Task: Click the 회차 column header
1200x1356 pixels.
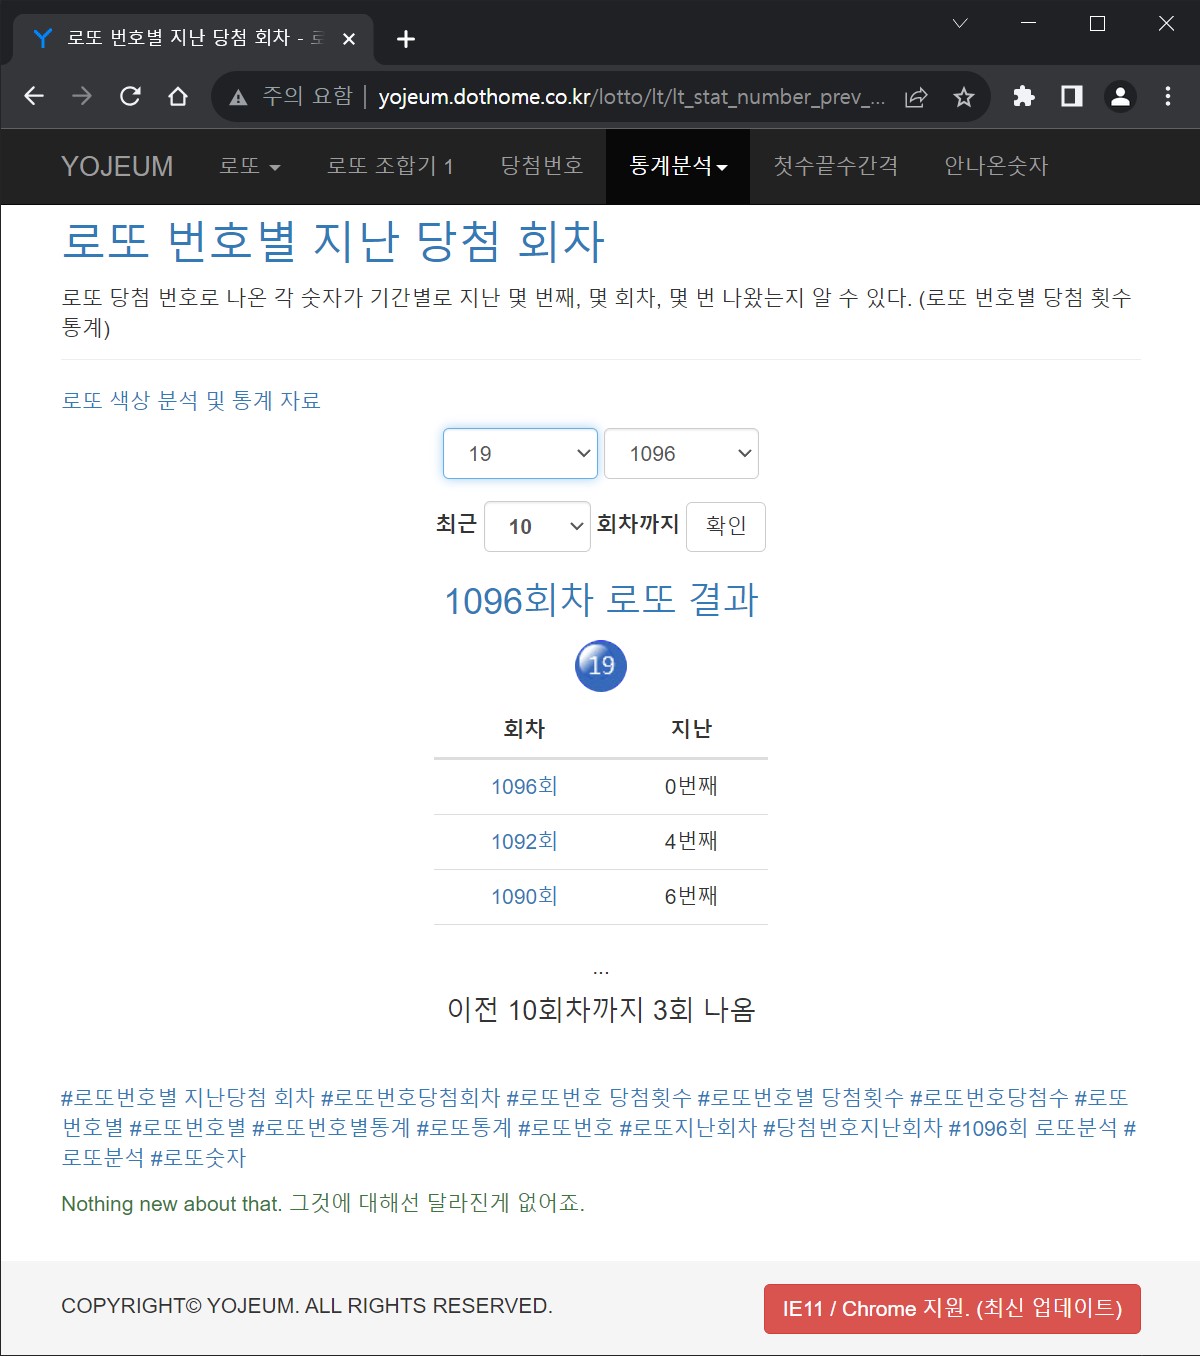Action: [524, 729]
